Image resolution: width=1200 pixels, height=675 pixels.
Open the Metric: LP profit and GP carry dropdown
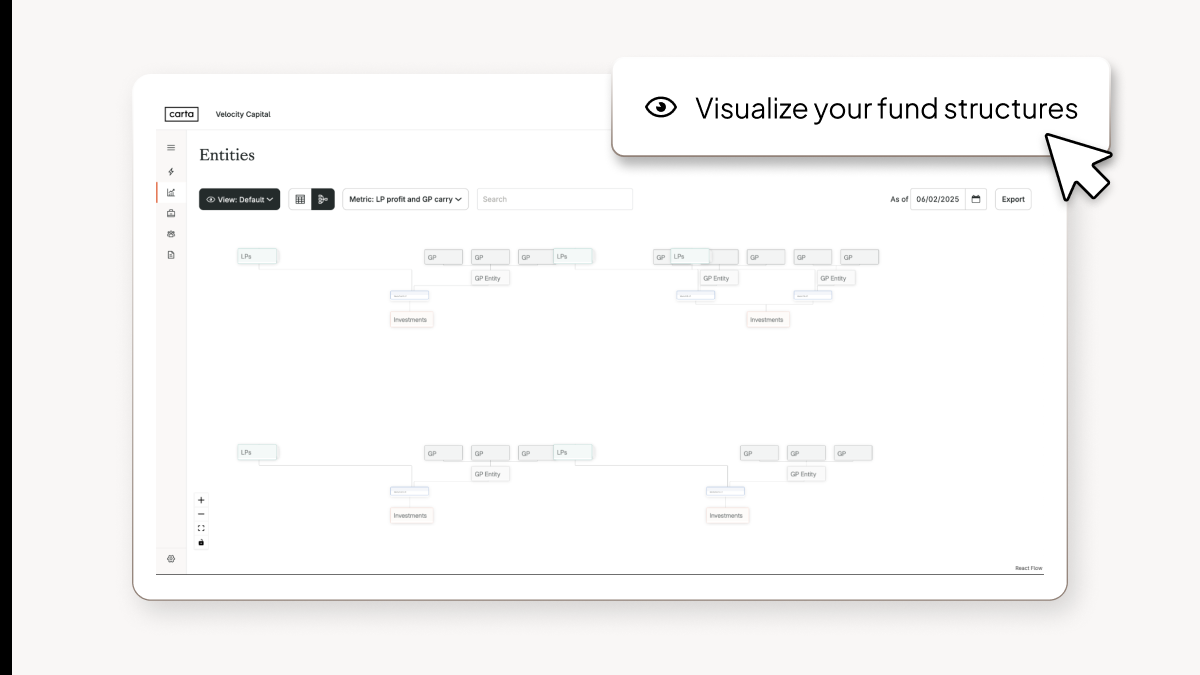click(405, 199)
